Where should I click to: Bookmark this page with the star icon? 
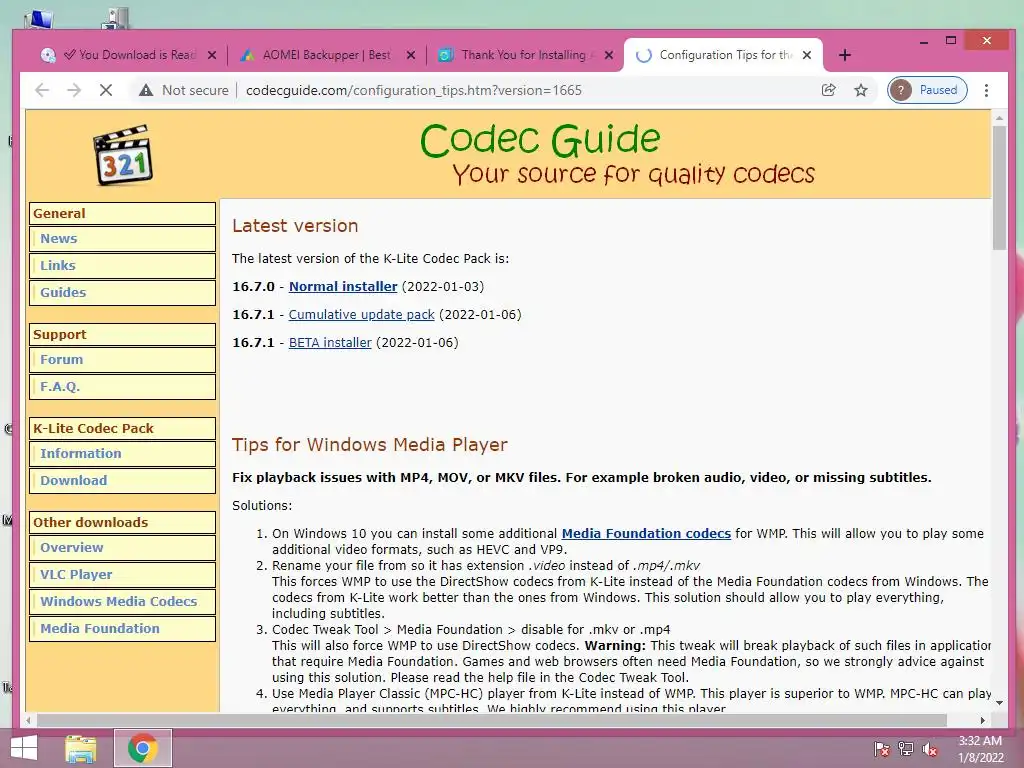861,90
